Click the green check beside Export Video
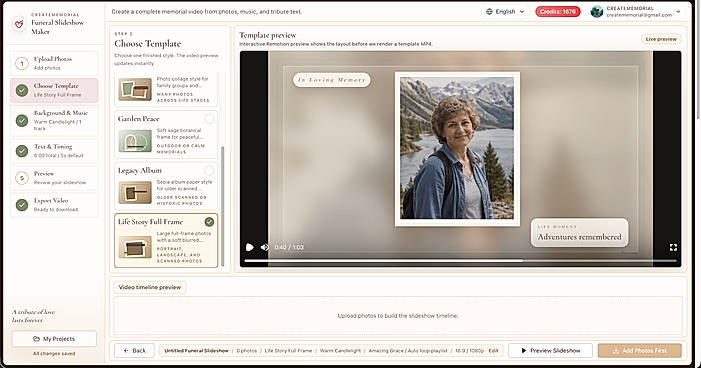Image resolution: width=701 pixels, height=368 pixels. (x=22, y=205)
